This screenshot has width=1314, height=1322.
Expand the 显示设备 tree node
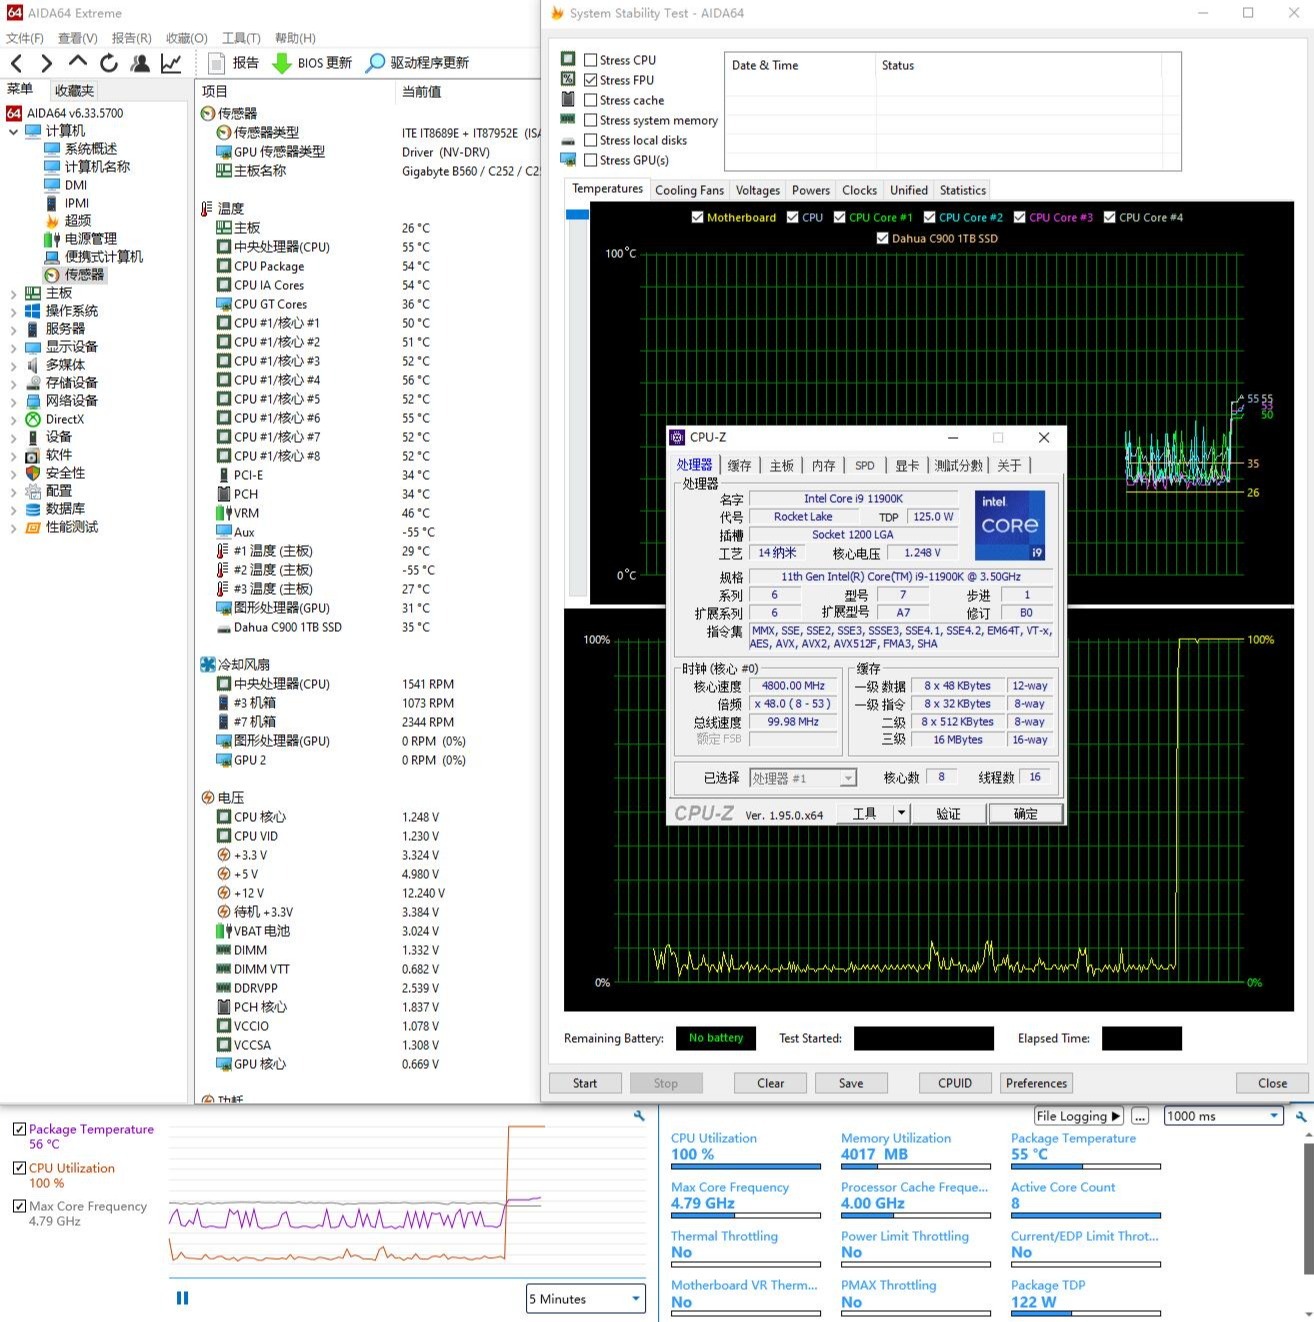coord(13,347)
